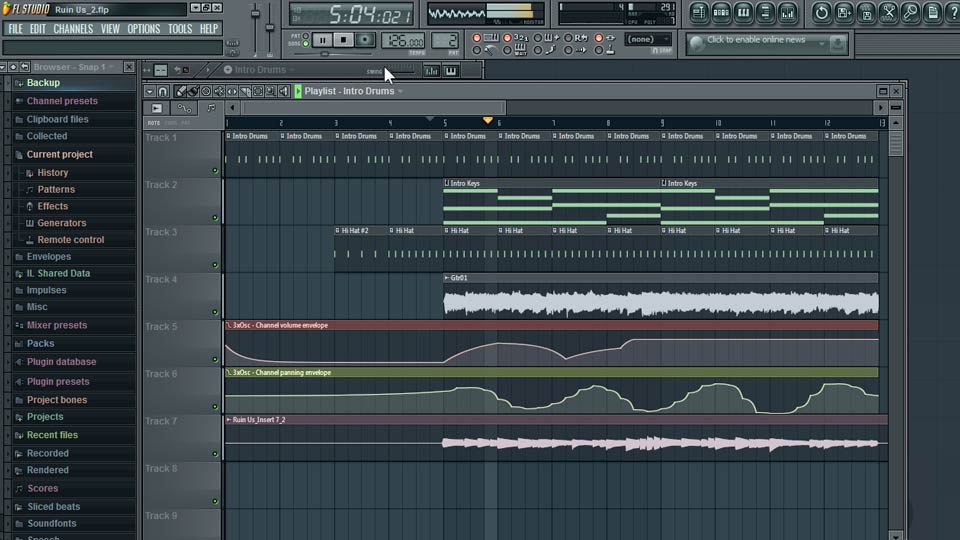Click the step sequencer icon in the toolbar
The height and width of the screenshot is (540, 960).
point(720,13)
